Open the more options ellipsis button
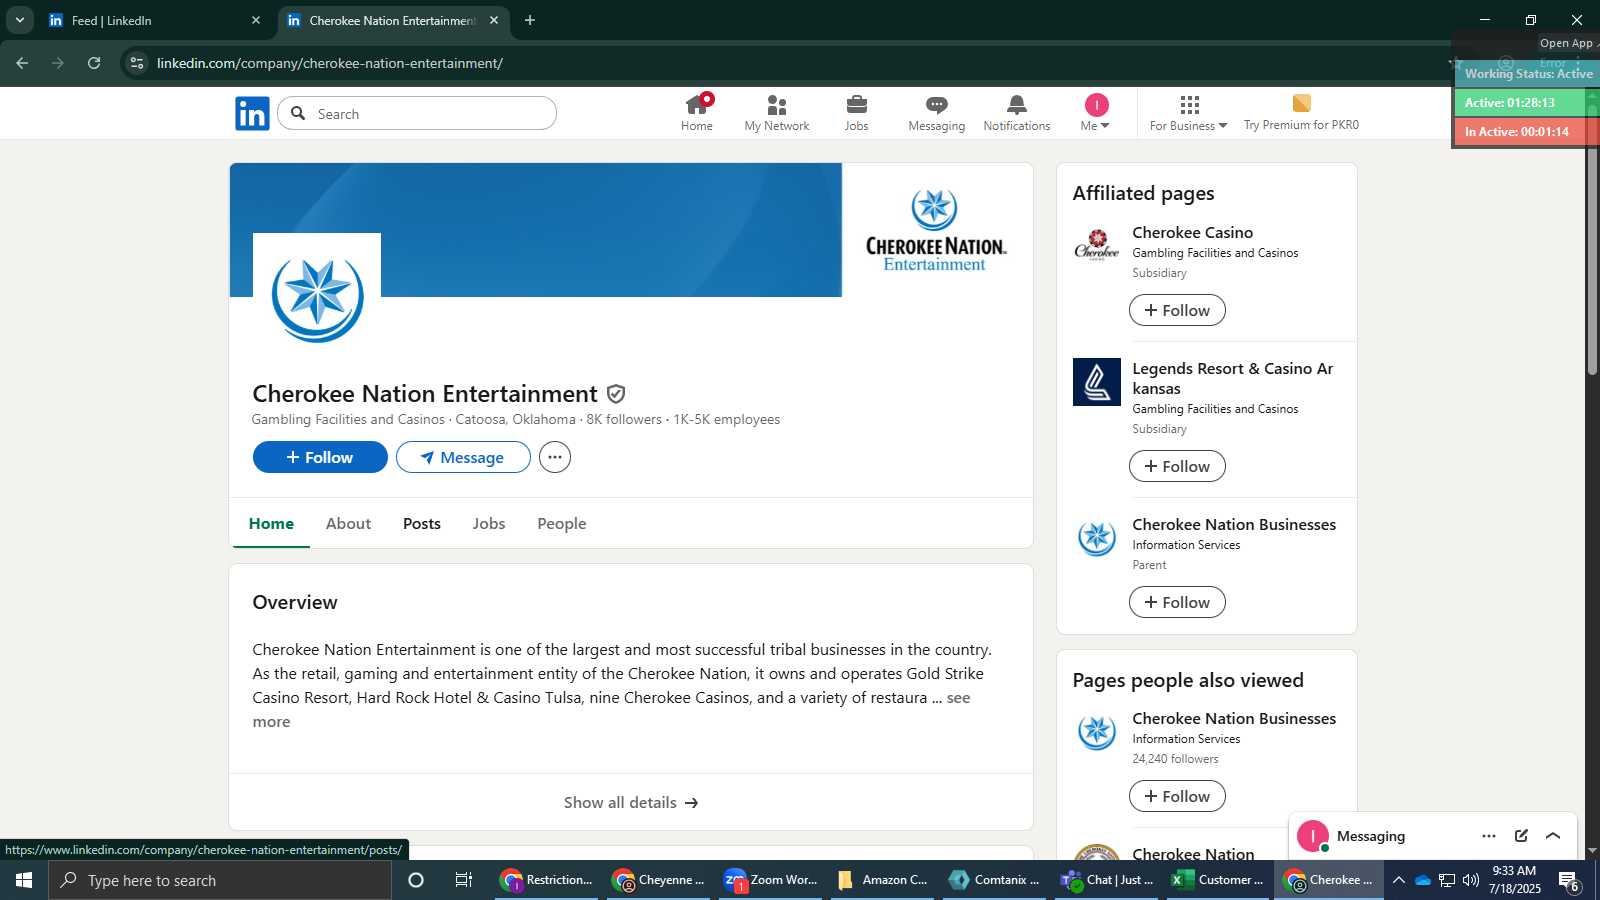1600x900 pixels. pos(555,457)
